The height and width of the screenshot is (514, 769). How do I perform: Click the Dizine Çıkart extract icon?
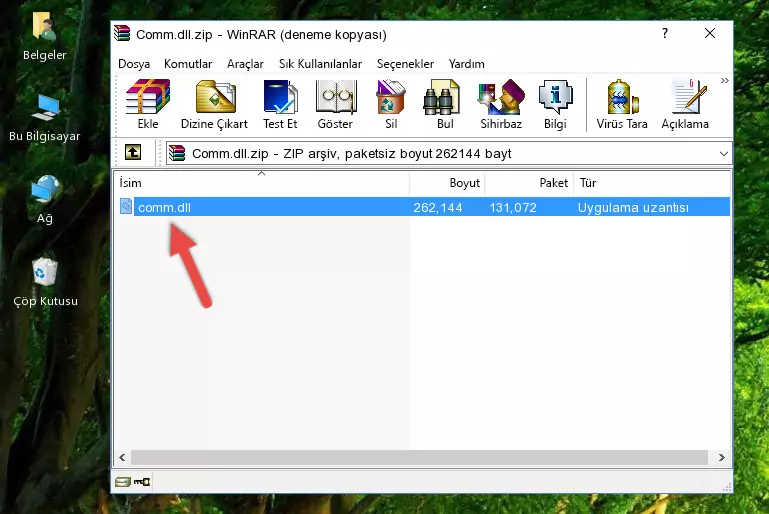tap(214, 104)
